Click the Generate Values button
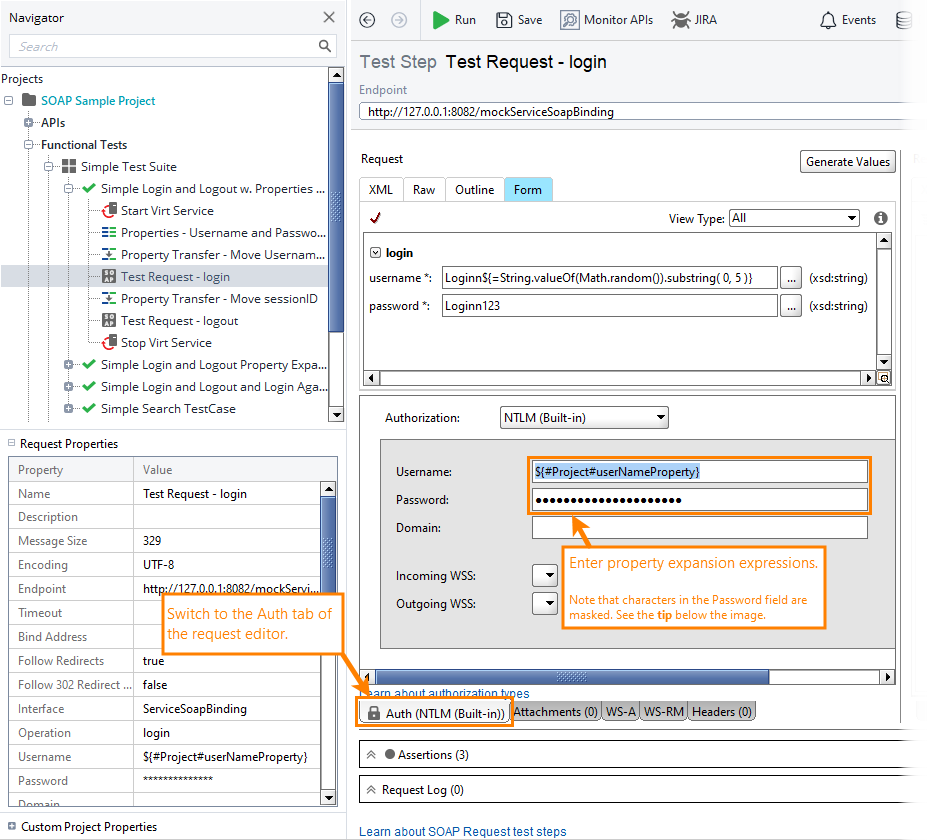 click(847, 161)
